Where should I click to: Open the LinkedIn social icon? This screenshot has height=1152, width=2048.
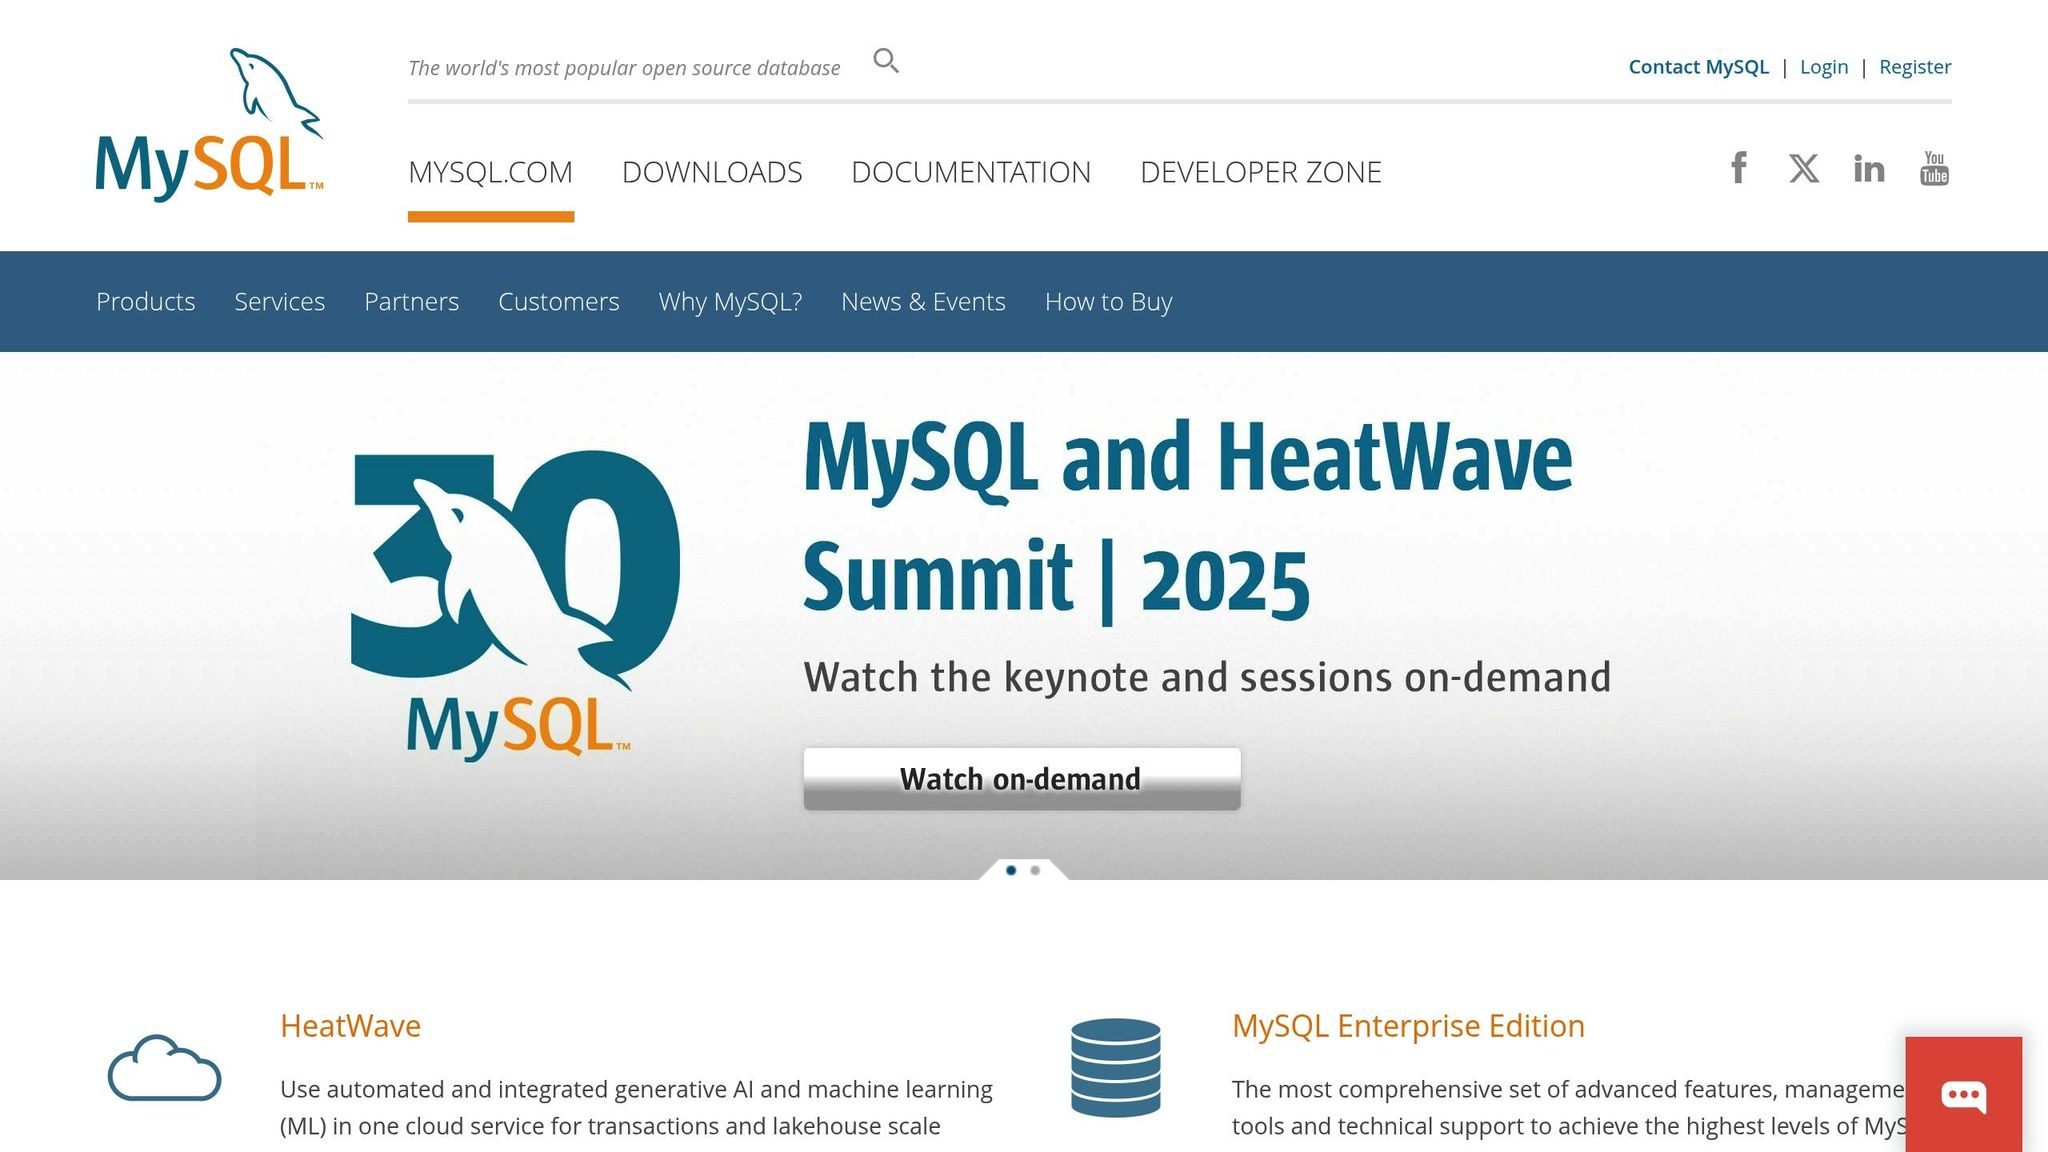pyautogui.click(x=1869, y=168)
